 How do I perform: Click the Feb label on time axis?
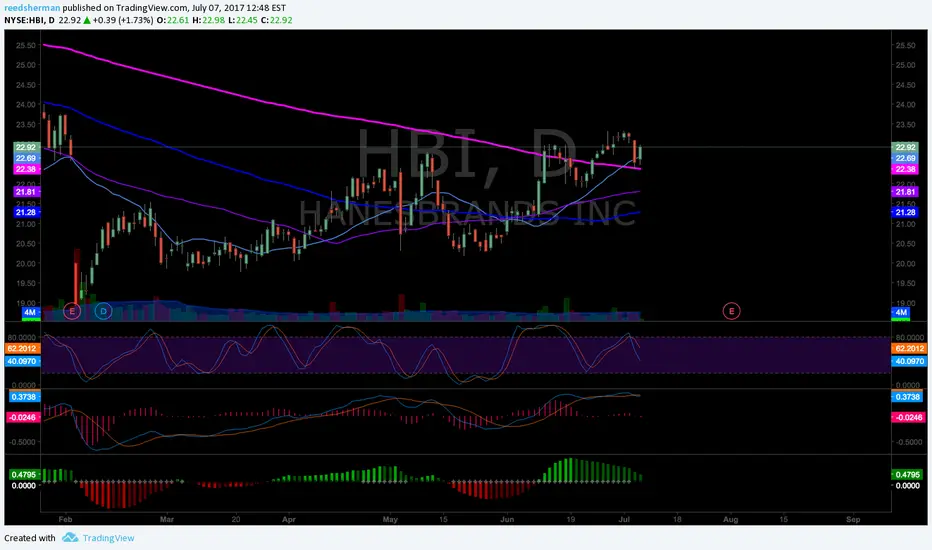(x=65, y=519)
